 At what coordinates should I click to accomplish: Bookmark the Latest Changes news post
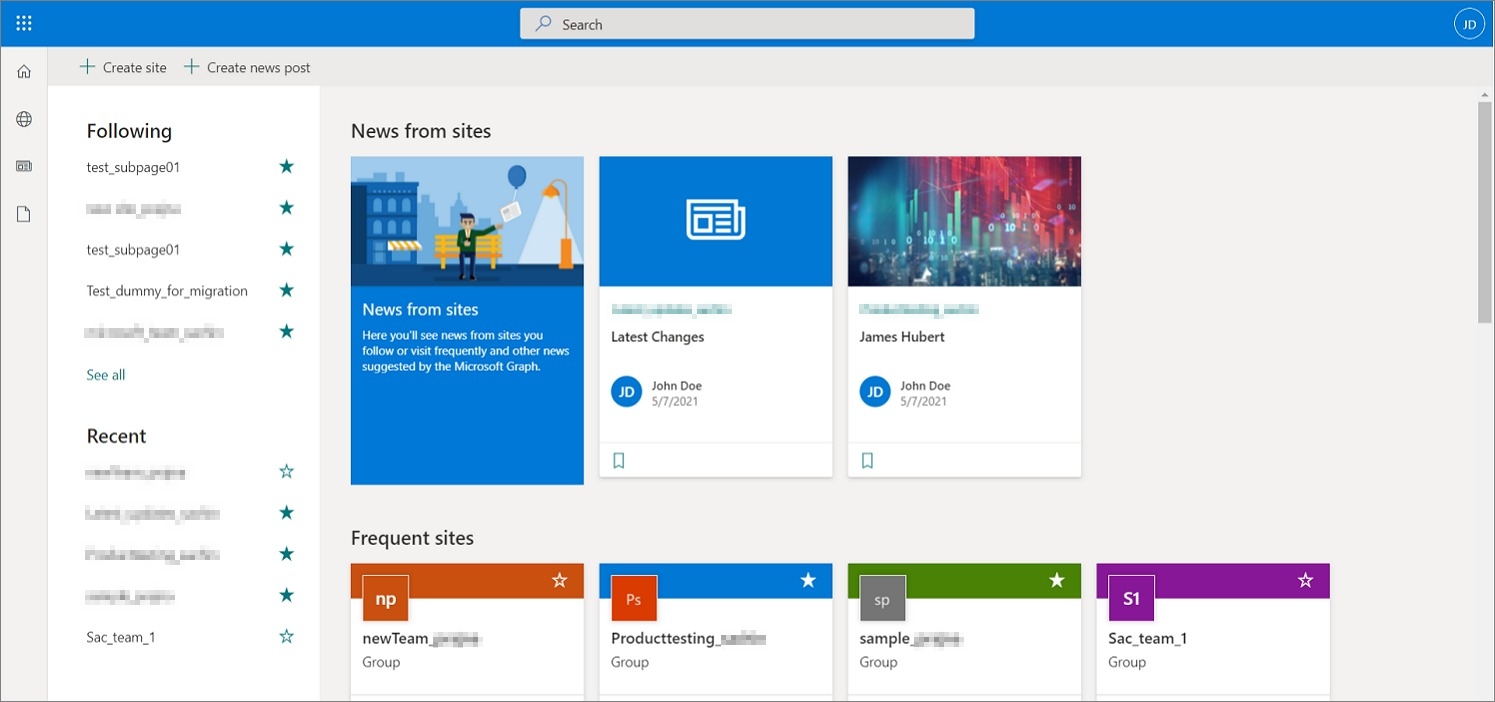[x=618, y=459]
